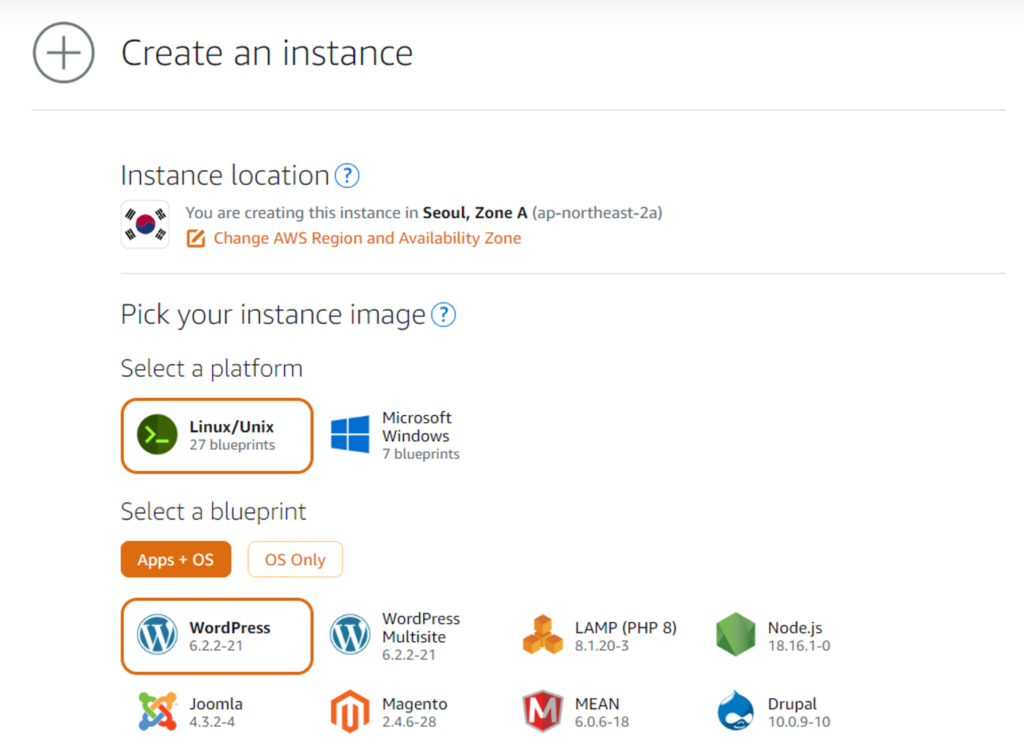This screenshot has height=751, width=1024.
Task: Click the '(ap-northeast-2a)' text
Action: pos(597,213)
